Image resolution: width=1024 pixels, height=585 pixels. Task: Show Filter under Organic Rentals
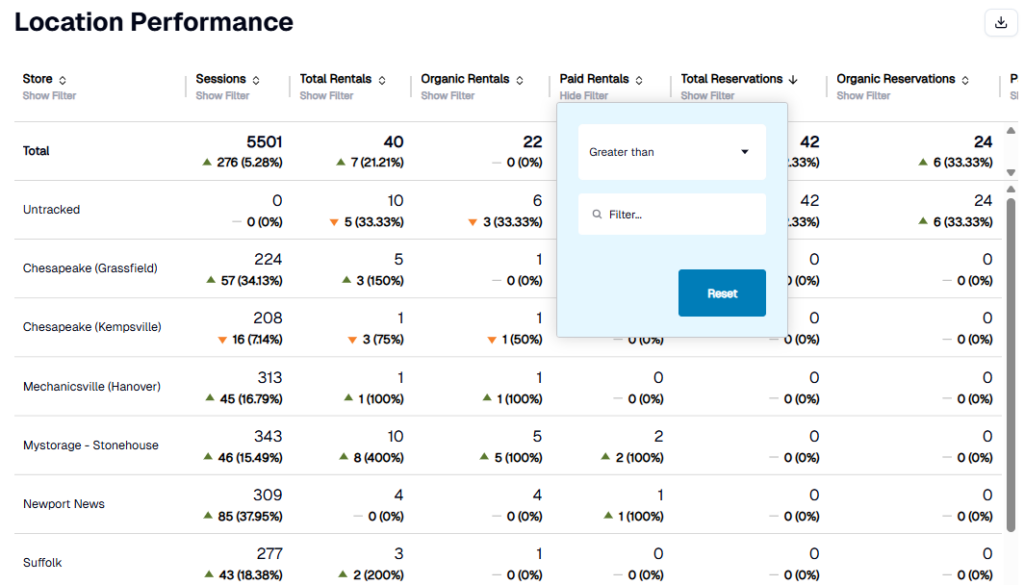tap(448, 96)
